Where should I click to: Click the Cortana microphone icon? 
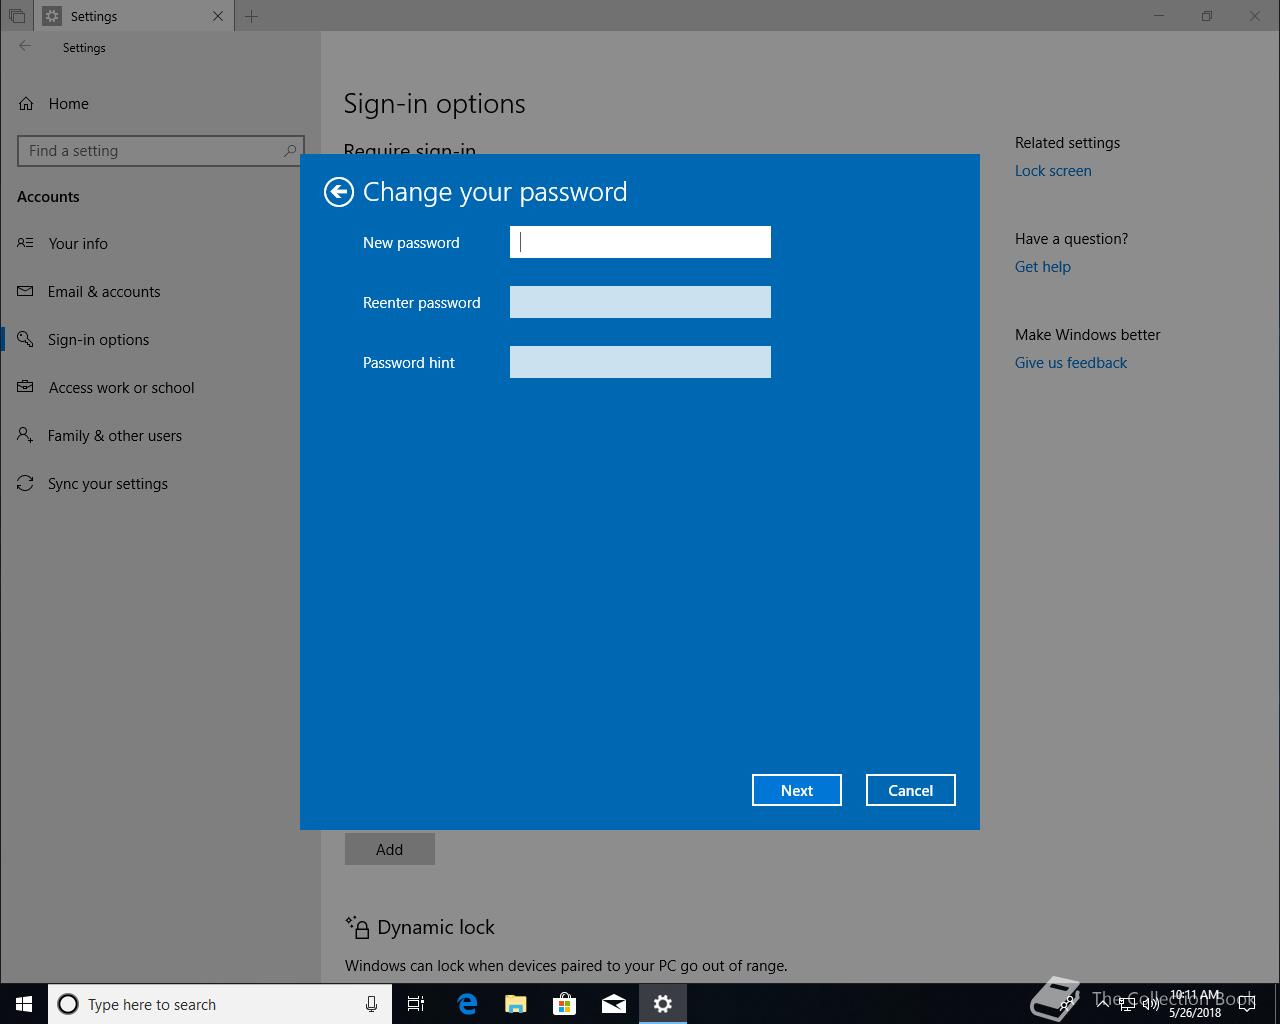tap(371, 1004)
